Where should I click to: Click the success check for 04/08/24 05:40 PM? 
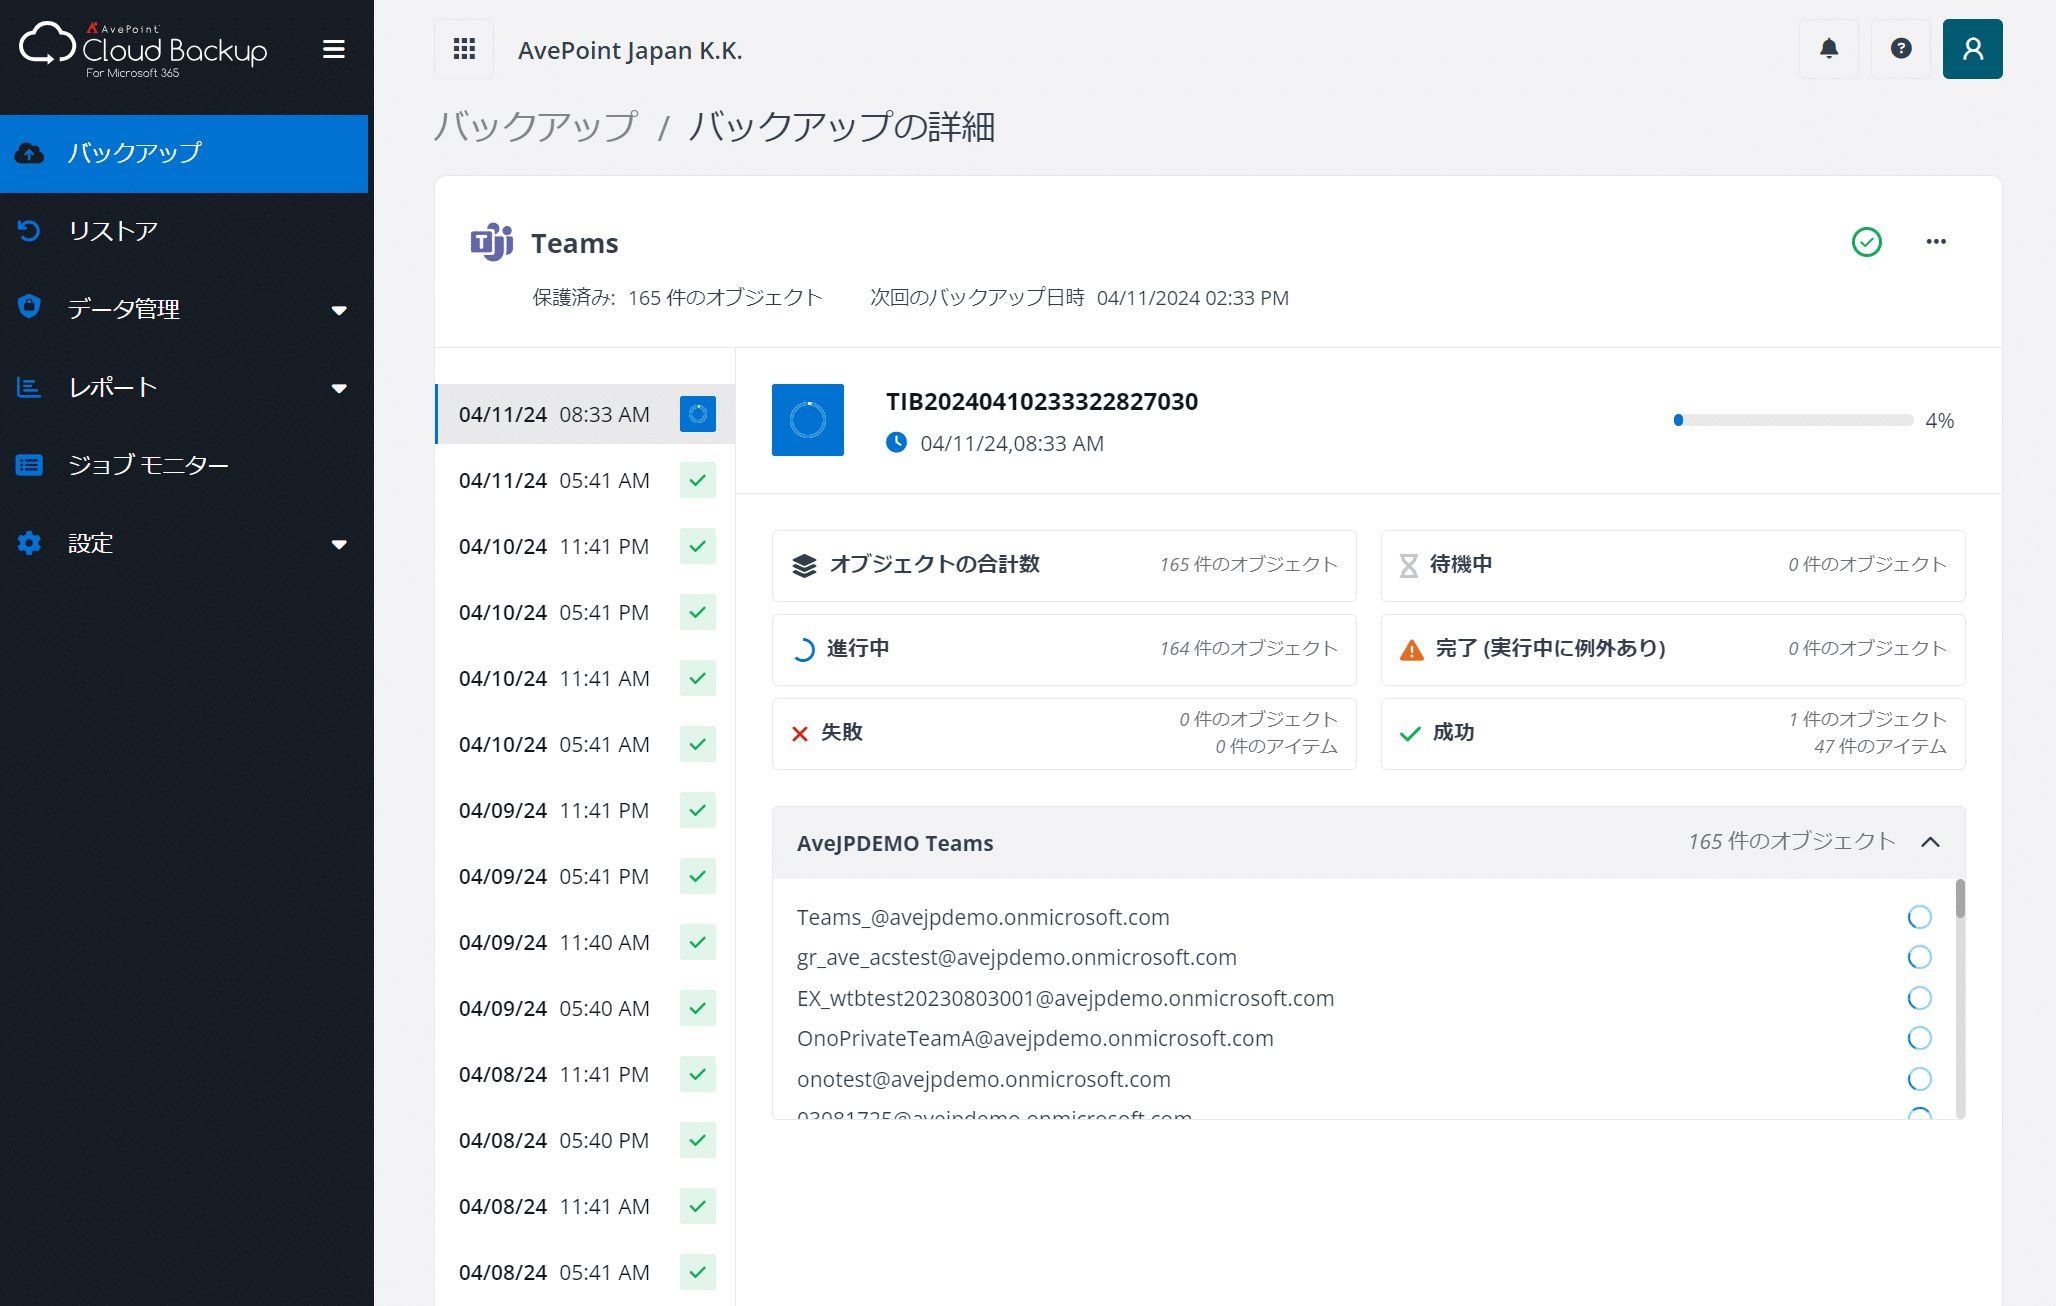tap(698, 1140)
